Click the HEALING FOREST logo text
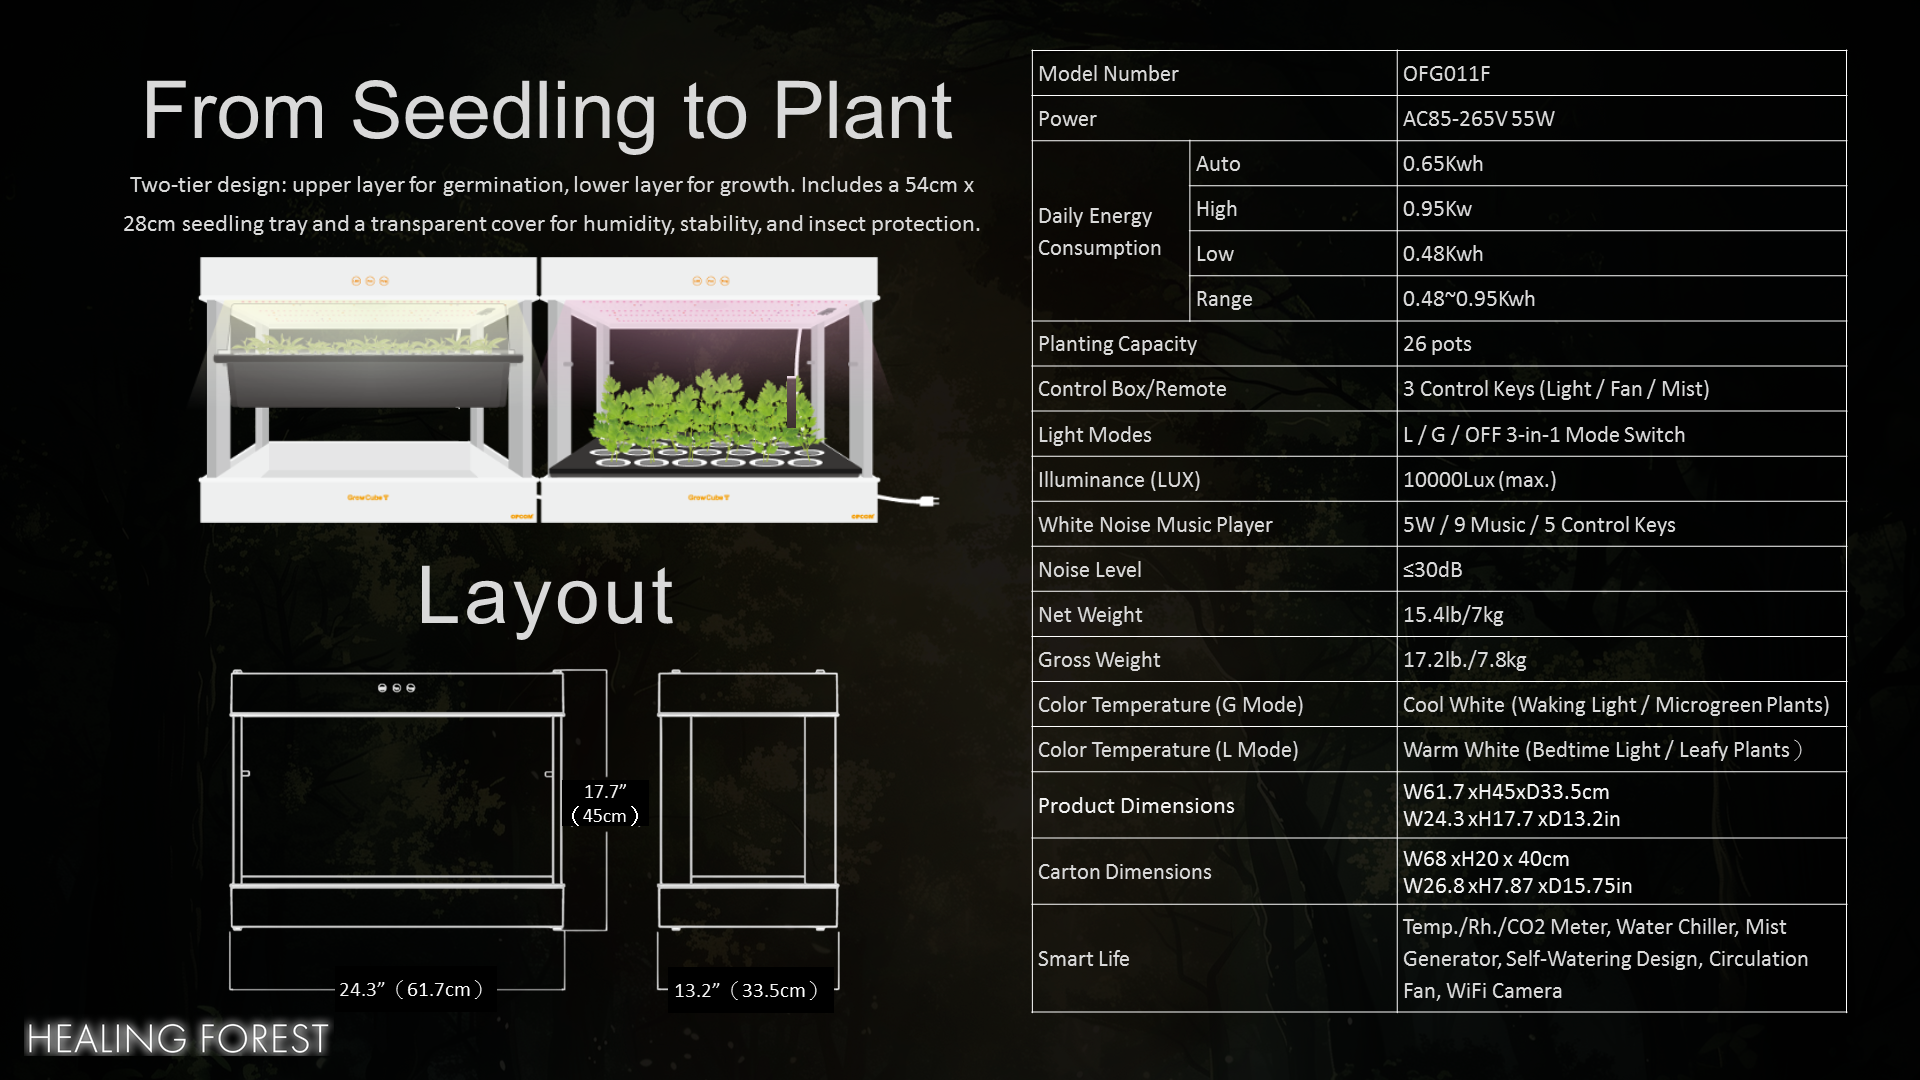Image resolution: width=1920 pixels, height=1080 pixels. coord(177,1039)
